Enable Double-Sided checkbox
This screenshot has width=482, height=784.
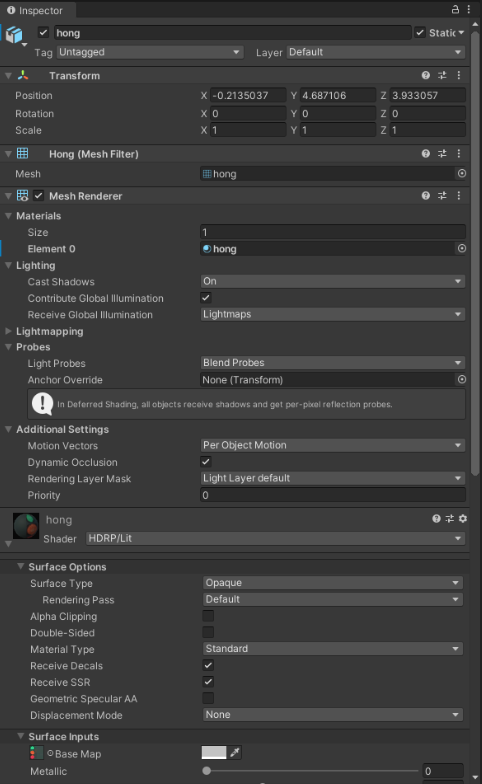(208, 632)
